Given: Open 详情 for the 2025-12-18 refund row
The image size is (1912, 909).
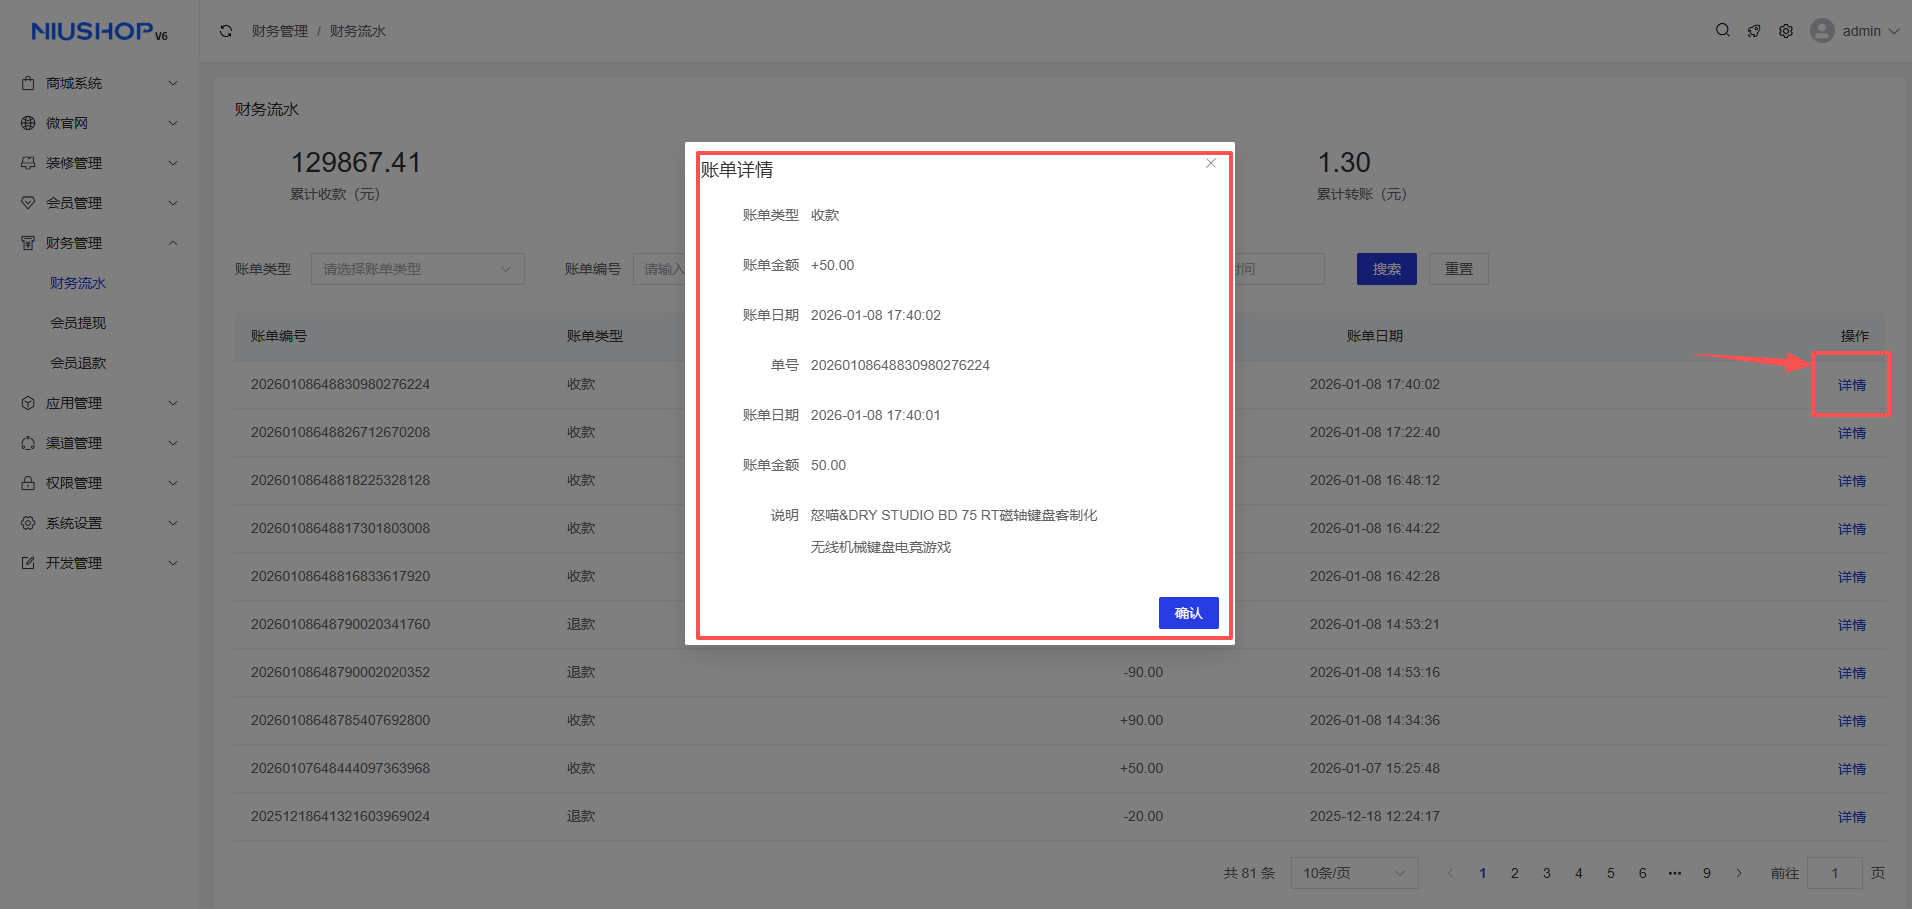Looking at the screenshot, I should (1851, 817).
